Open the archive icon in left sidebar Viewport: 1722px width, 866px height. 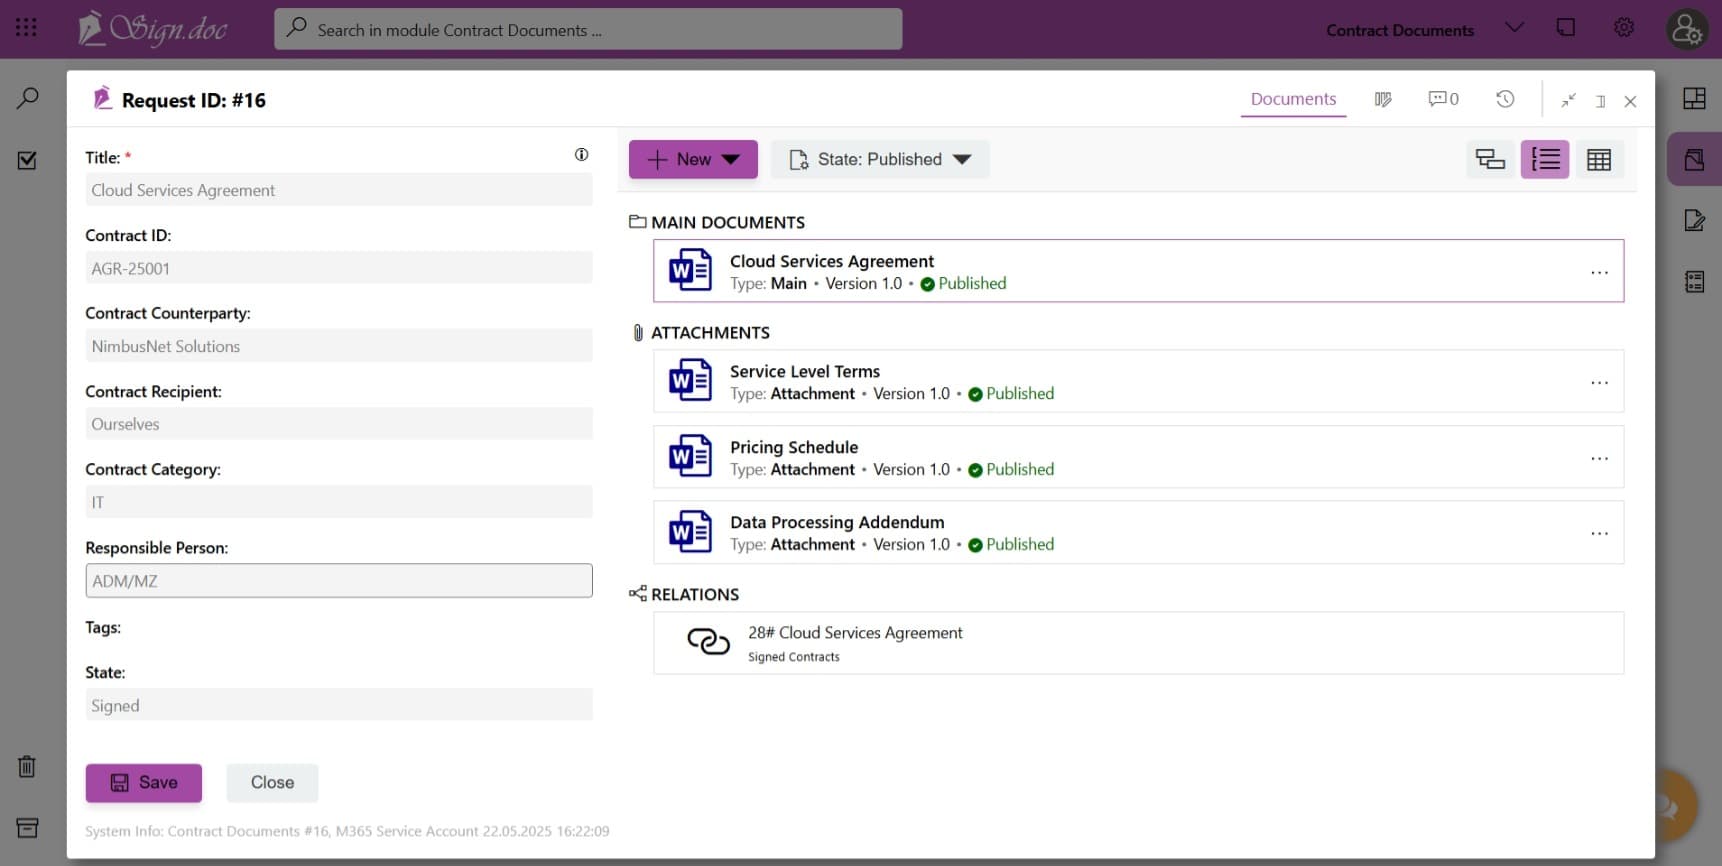pos(27,828)
